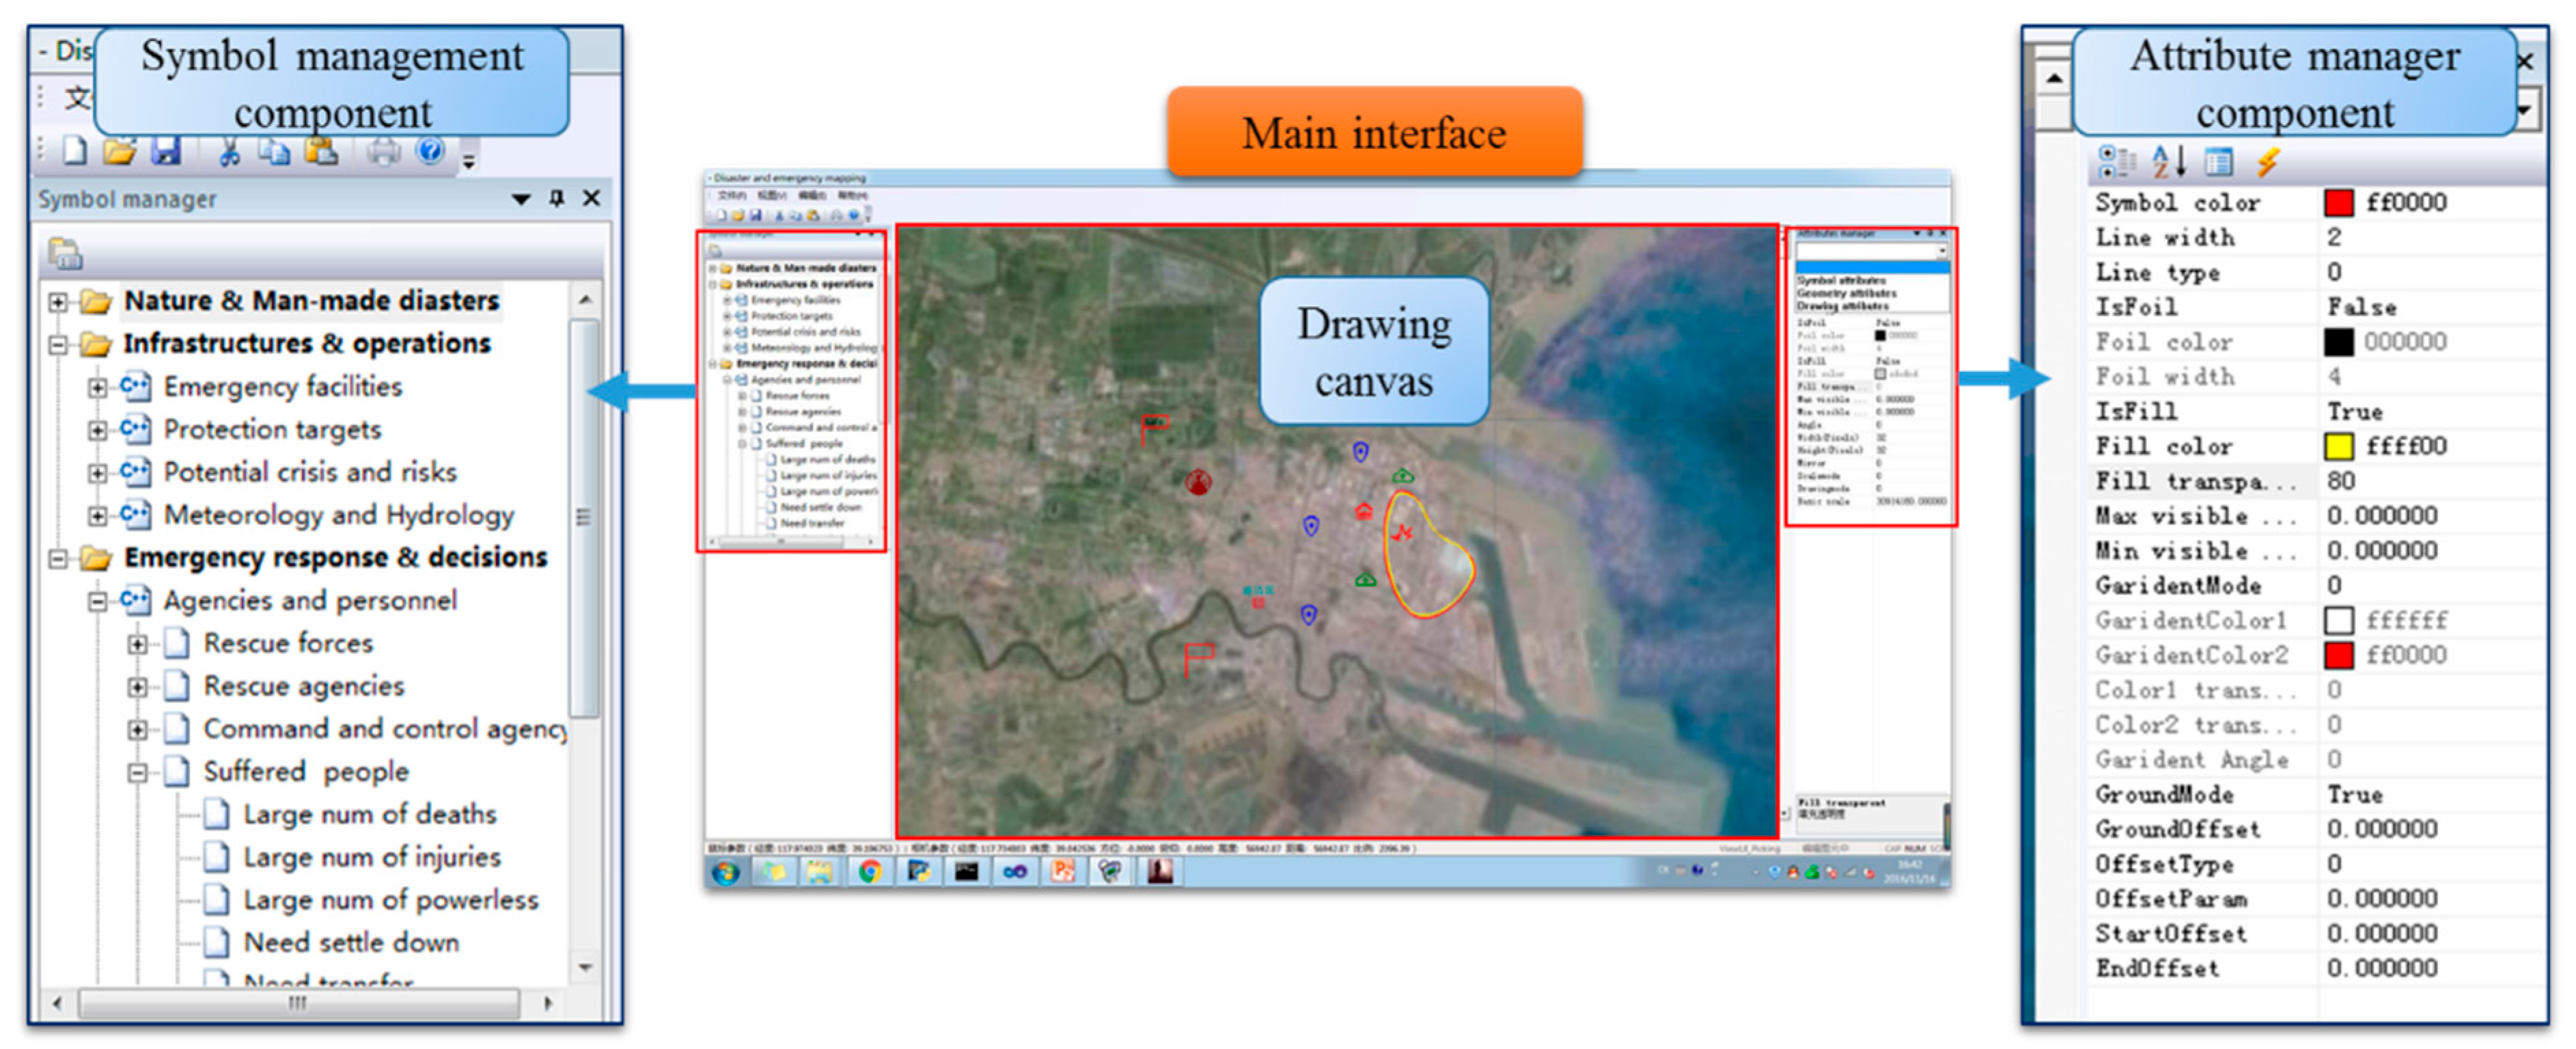Open Symbol manager panel dropdown arrow
Screen dimensions: 2576x1049
521,199
